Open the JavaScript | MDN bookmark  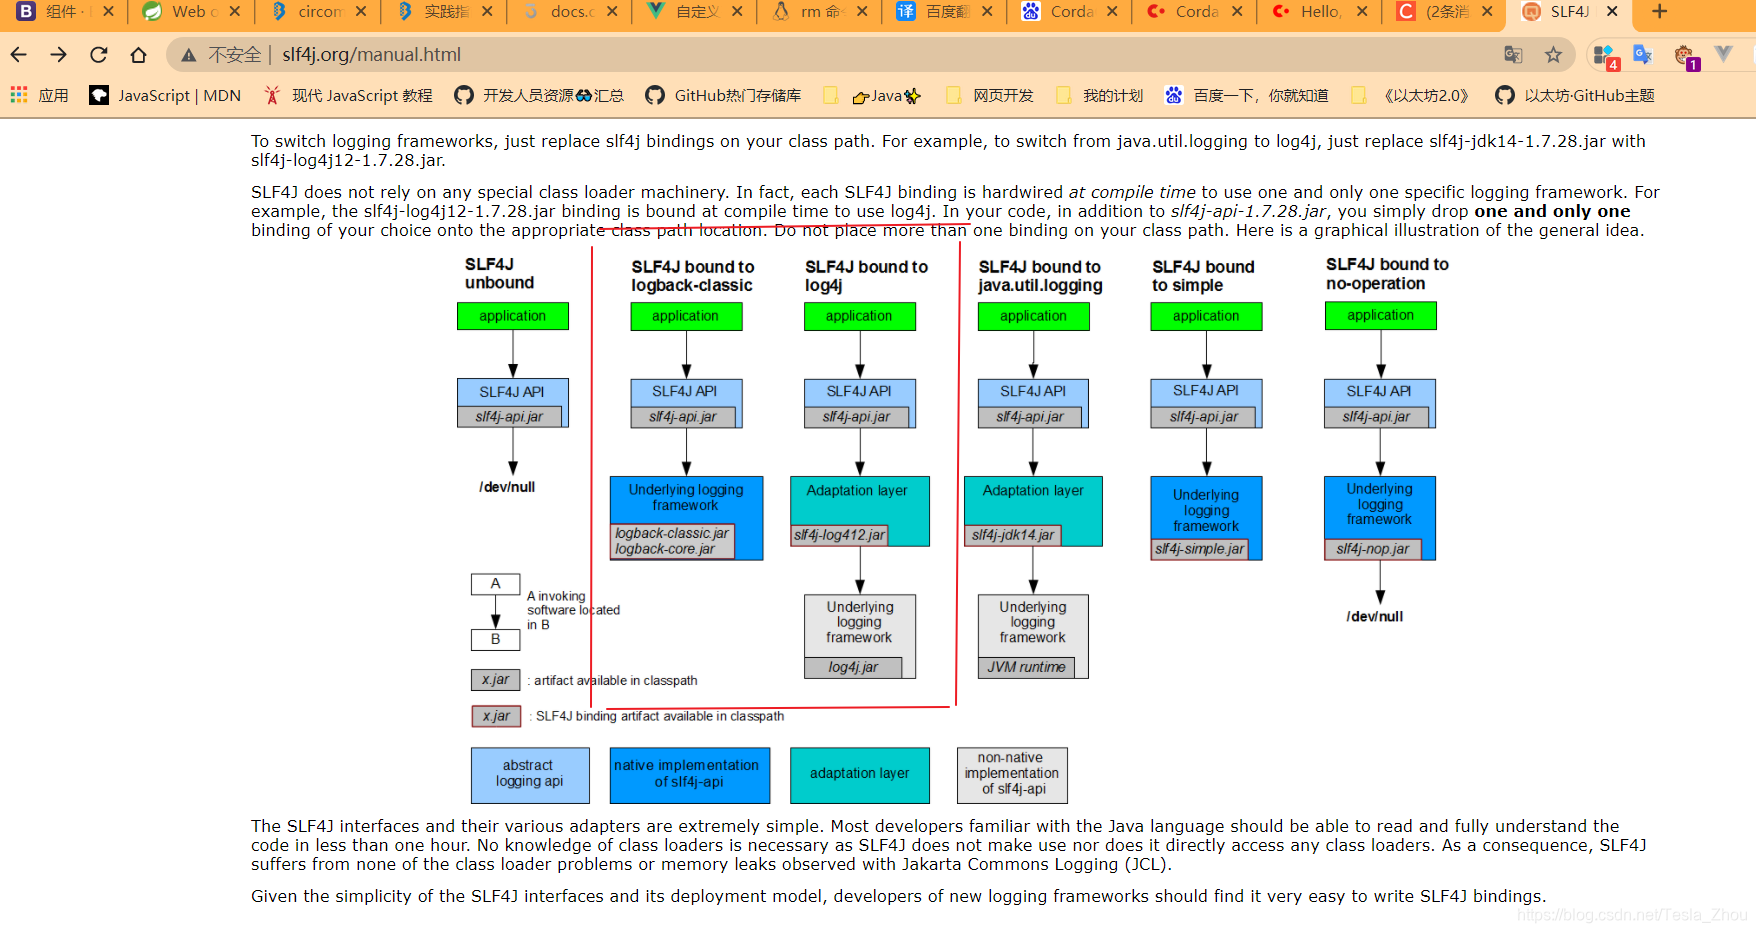pos(166,95)
